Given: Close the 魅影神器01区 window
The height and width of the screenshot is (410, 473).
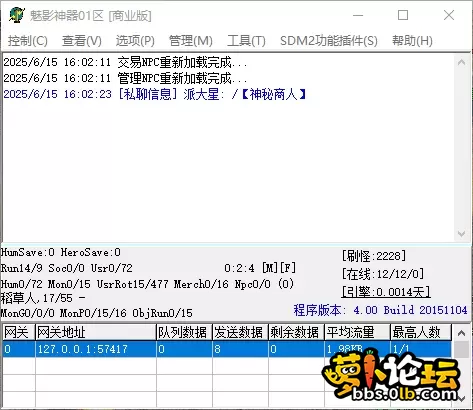Looking at the screenshot, I should point(449,15).
